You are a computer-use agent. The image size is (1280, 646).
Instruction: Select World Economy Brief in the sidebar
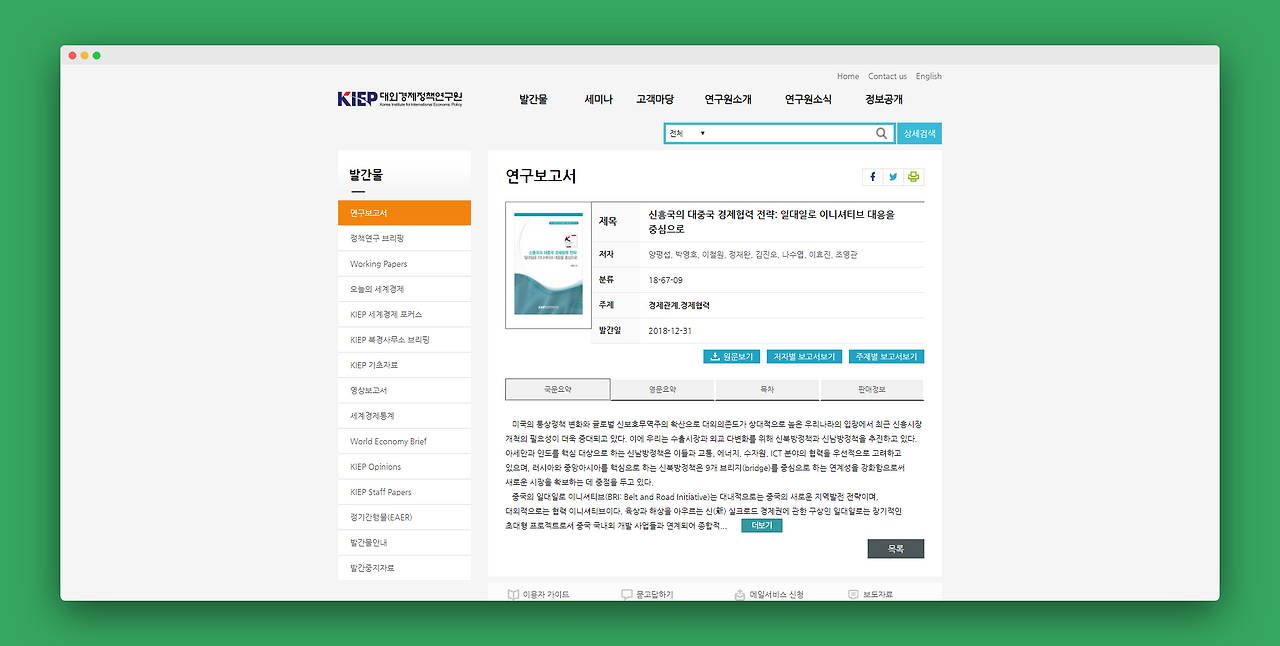tap(404, 441)
